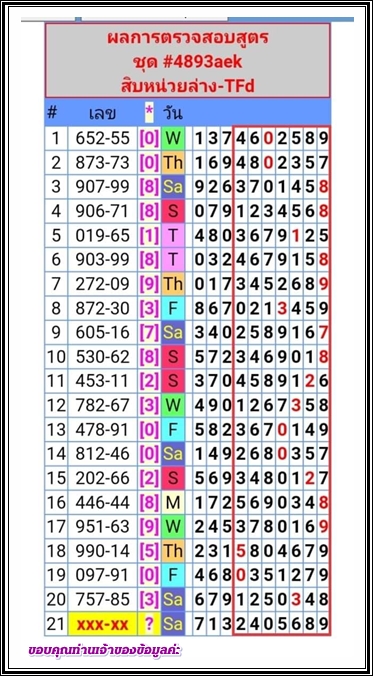This screenshot has height=676, width=373.
Task: Click the '[8]' value beside 446-44
Action: coord(149,502)
